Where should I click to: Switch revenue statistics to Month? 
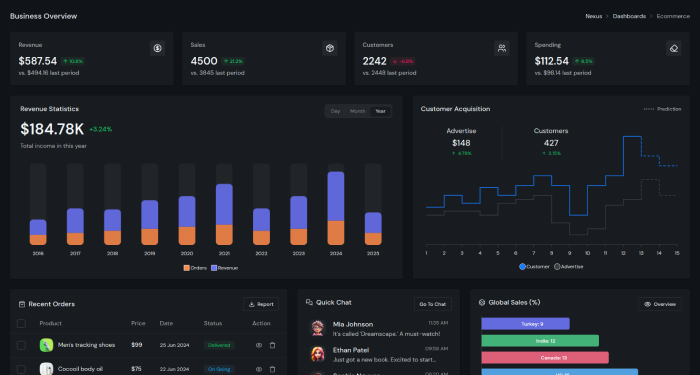tap(357, 111)
